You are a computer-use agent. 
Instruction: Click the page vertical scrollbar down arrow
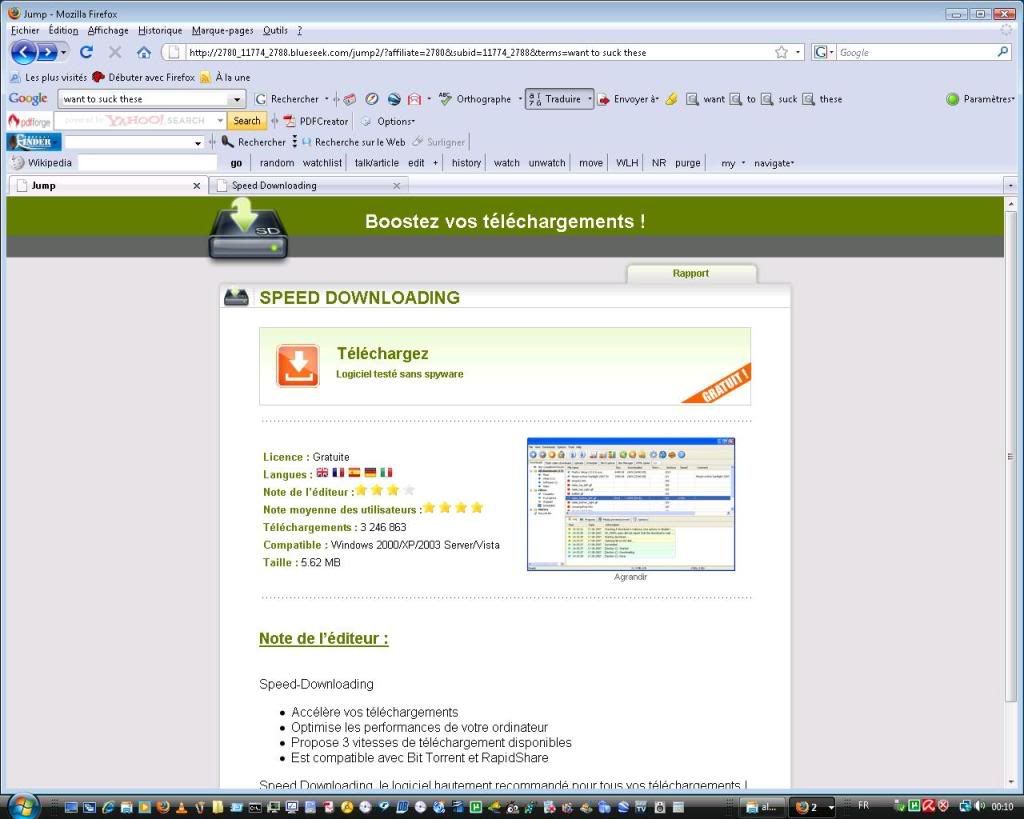point(1010,782)
